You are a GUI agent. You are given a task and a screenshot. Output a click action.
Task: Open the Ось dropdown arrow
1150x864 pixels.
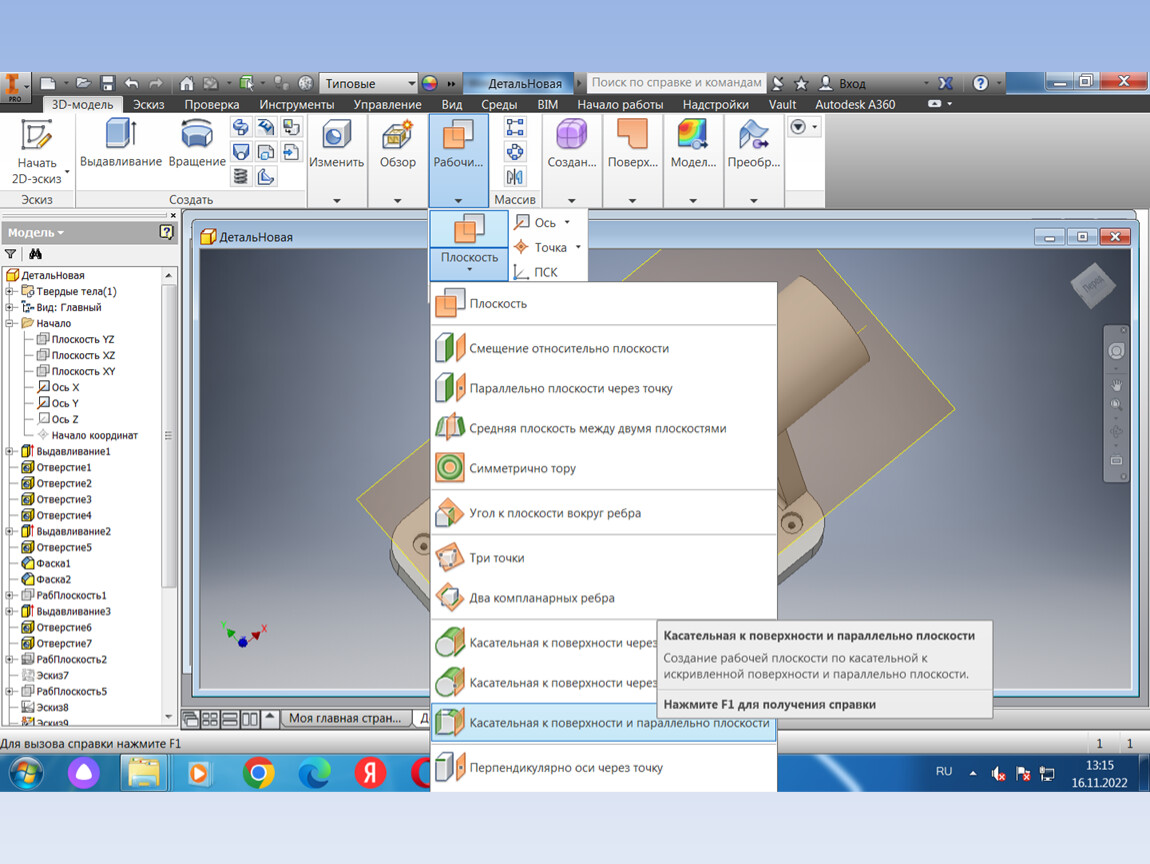point(567,222)
